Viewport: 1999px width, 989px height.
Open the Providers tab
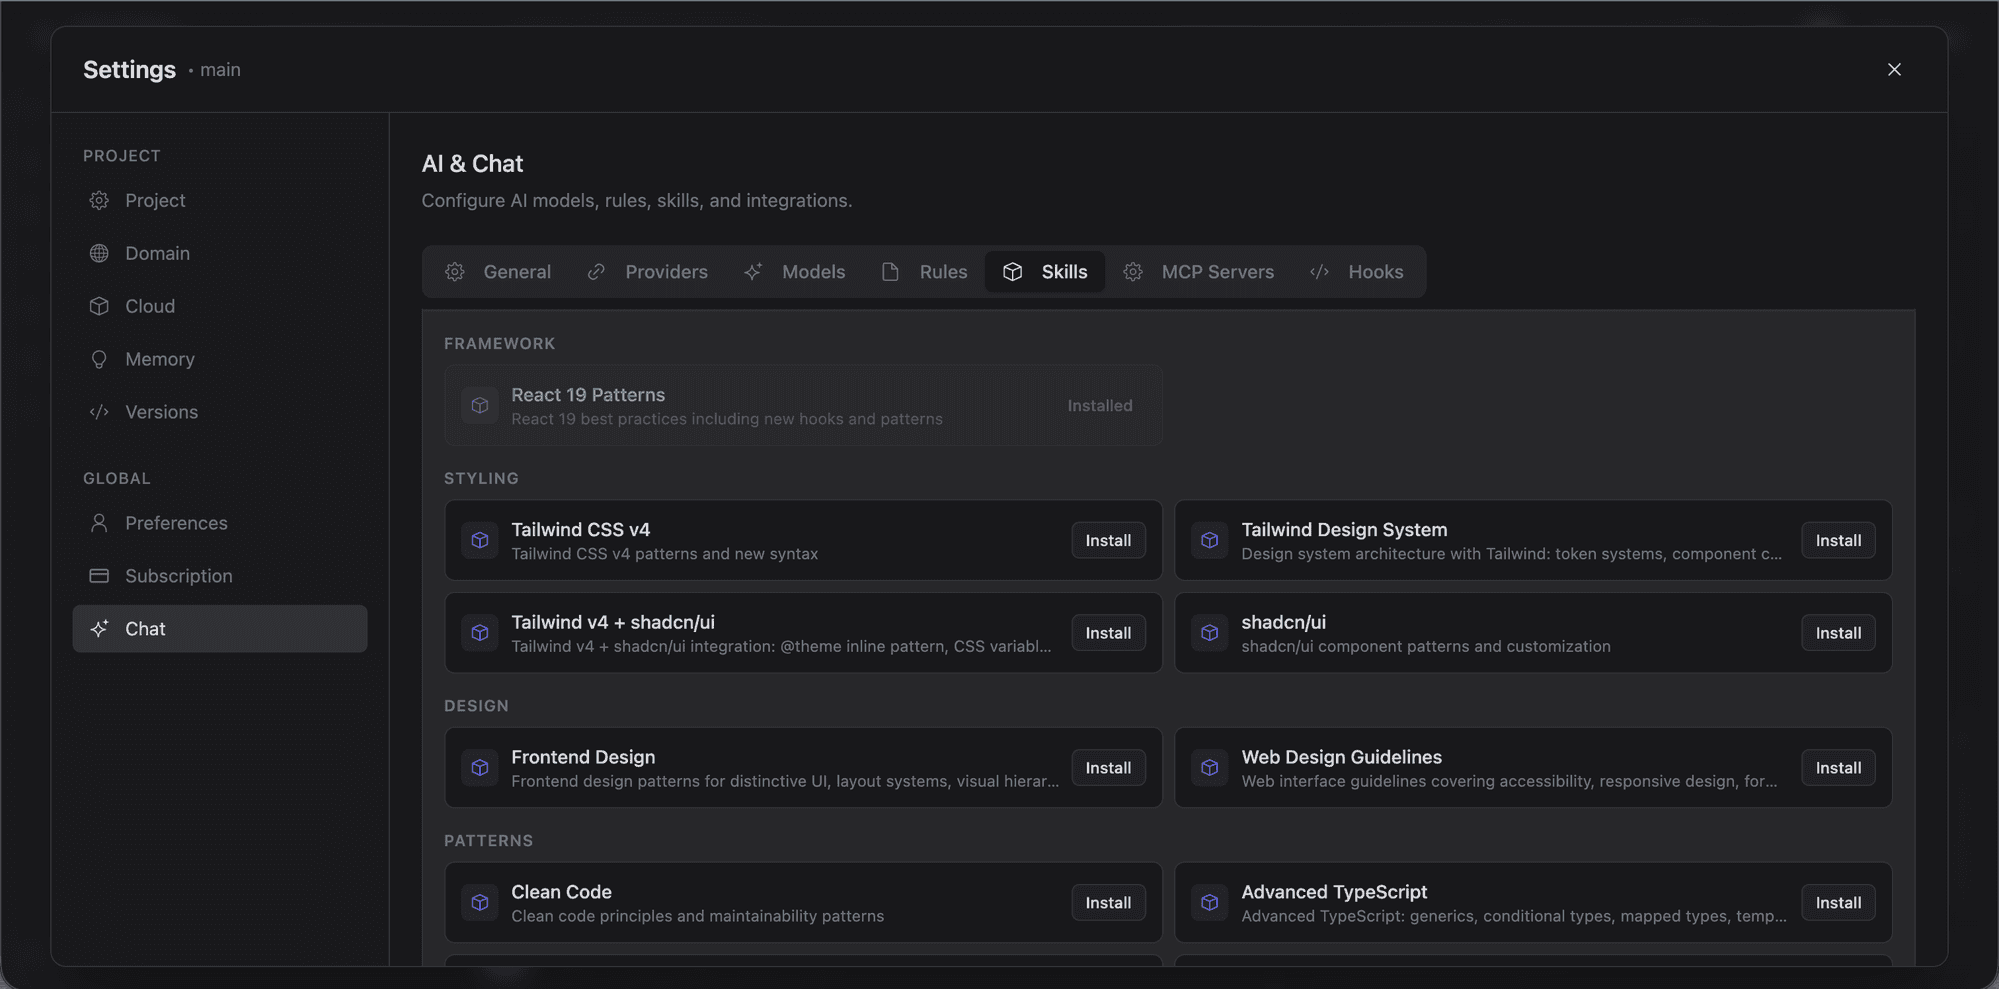647,272
